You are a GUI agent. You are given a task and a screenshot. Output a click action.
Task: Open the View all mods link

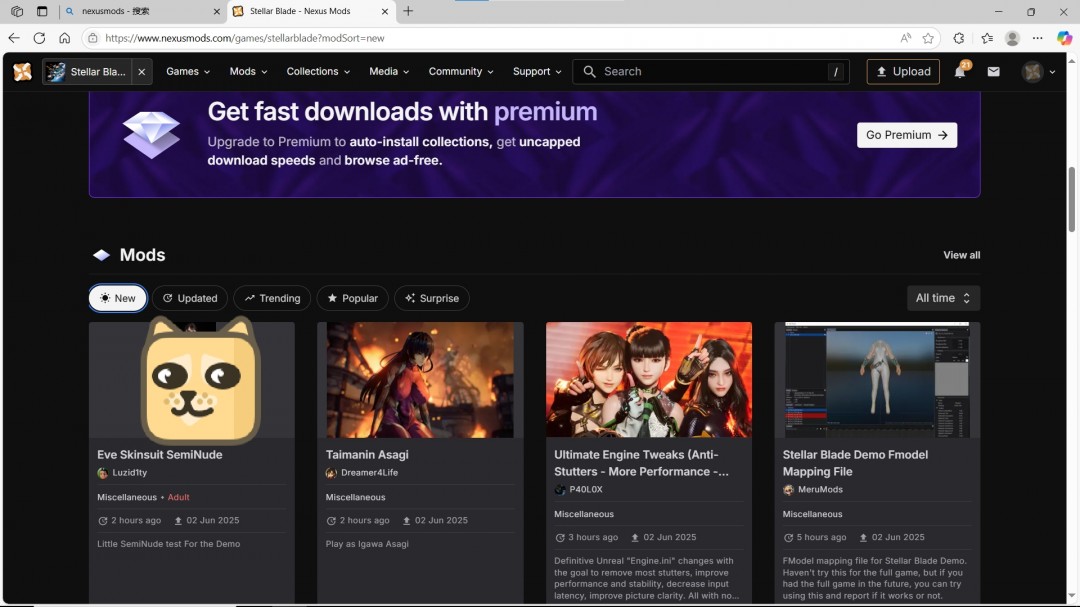click(962, 255)
